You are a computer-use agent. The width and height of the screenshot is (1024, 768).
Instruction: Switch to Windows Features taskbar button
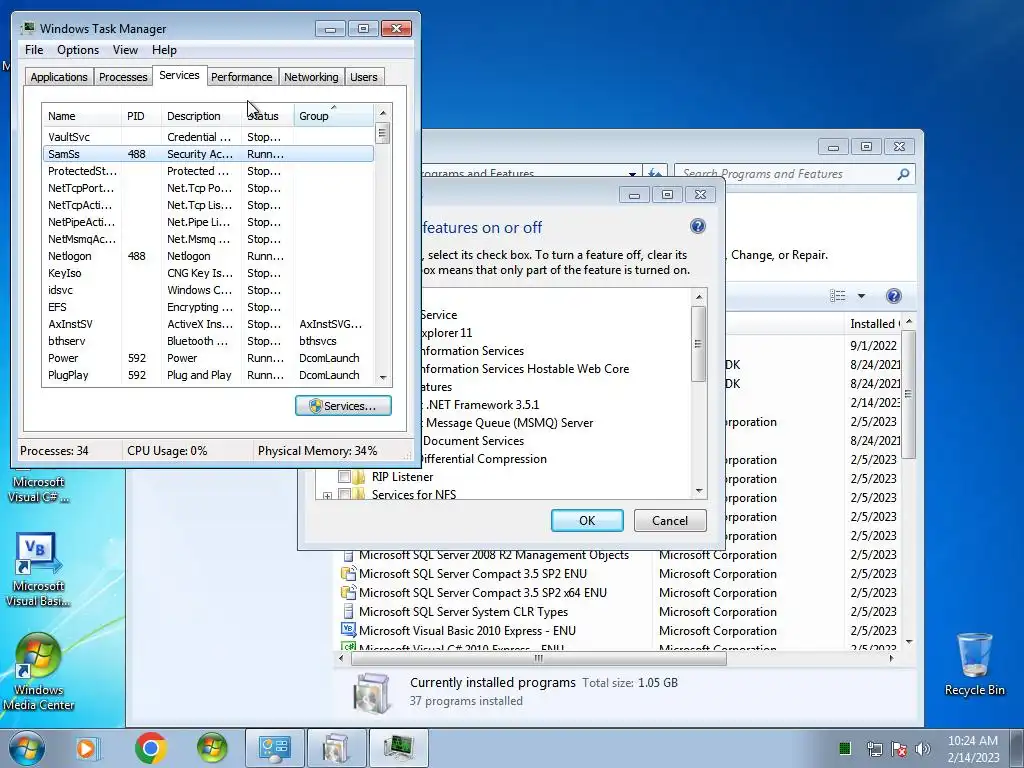coord(336,748)
